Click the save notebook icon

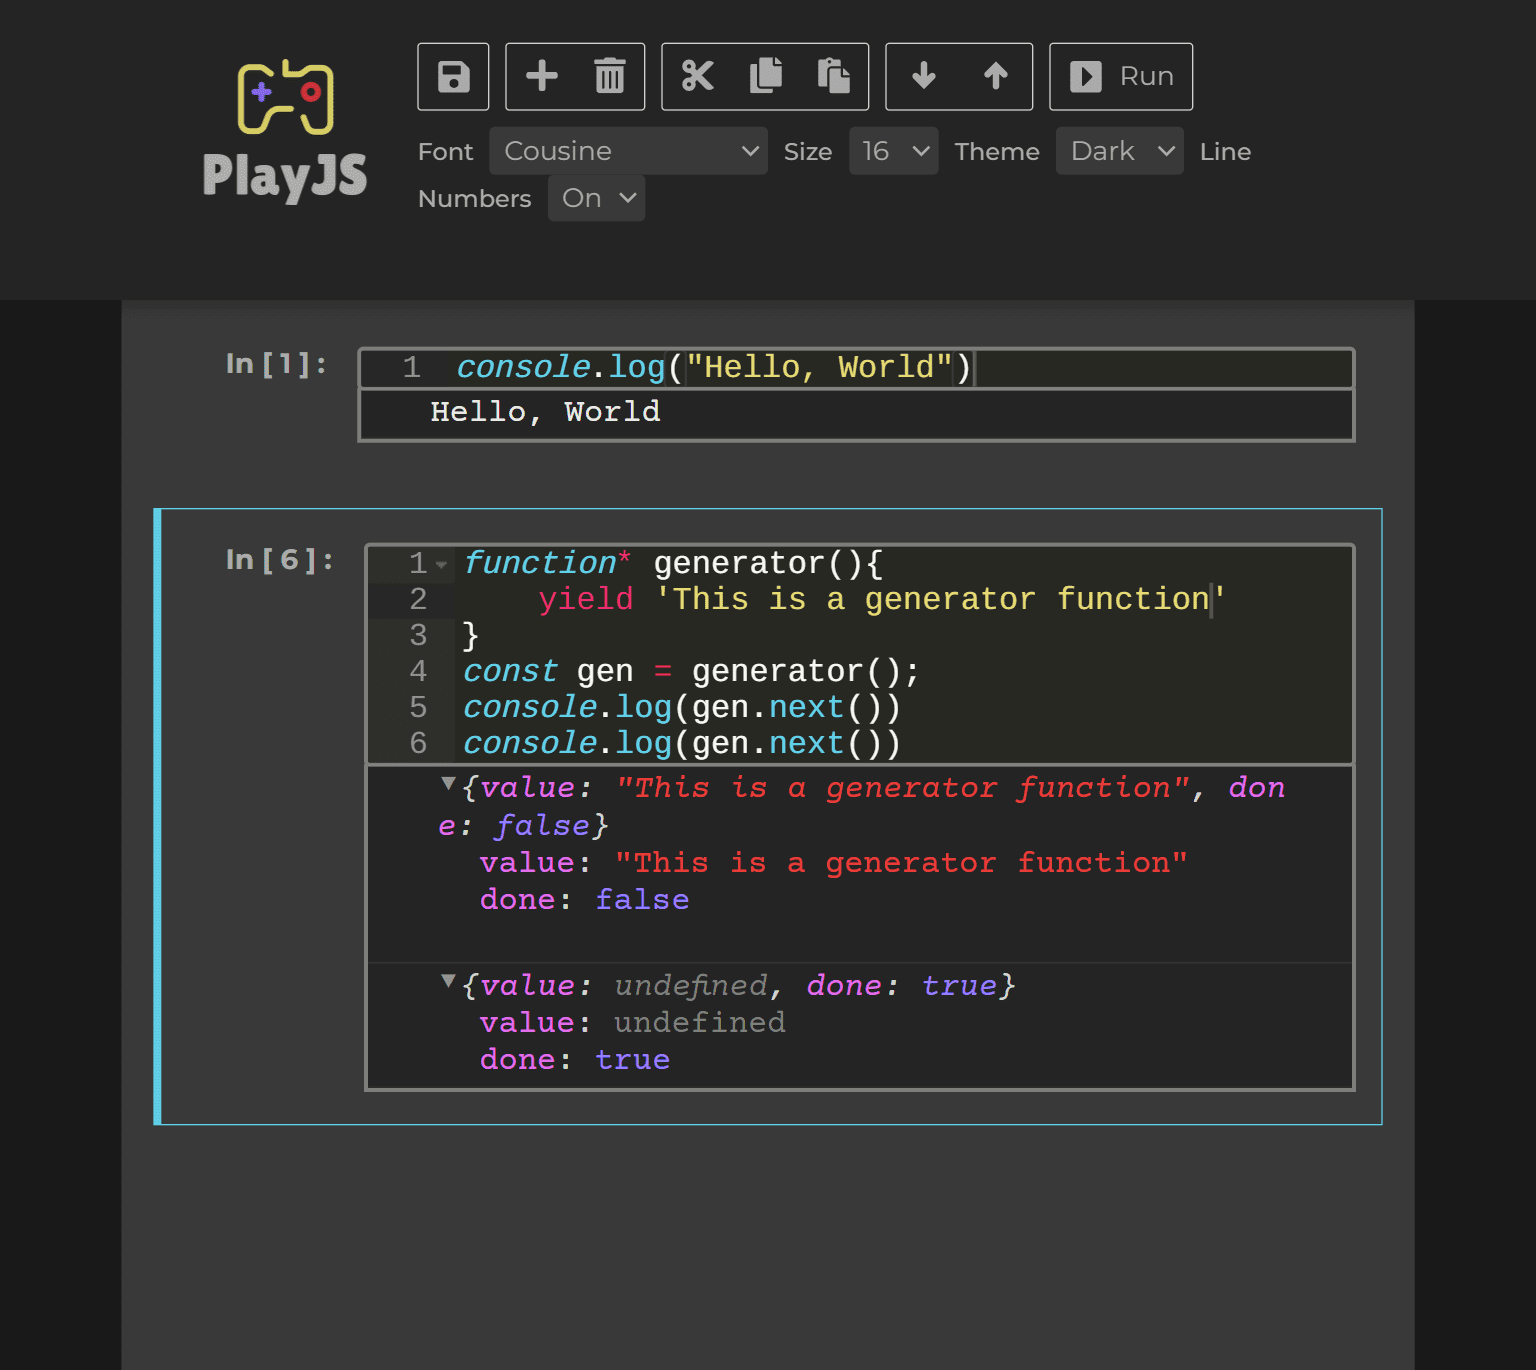(453, 76)
